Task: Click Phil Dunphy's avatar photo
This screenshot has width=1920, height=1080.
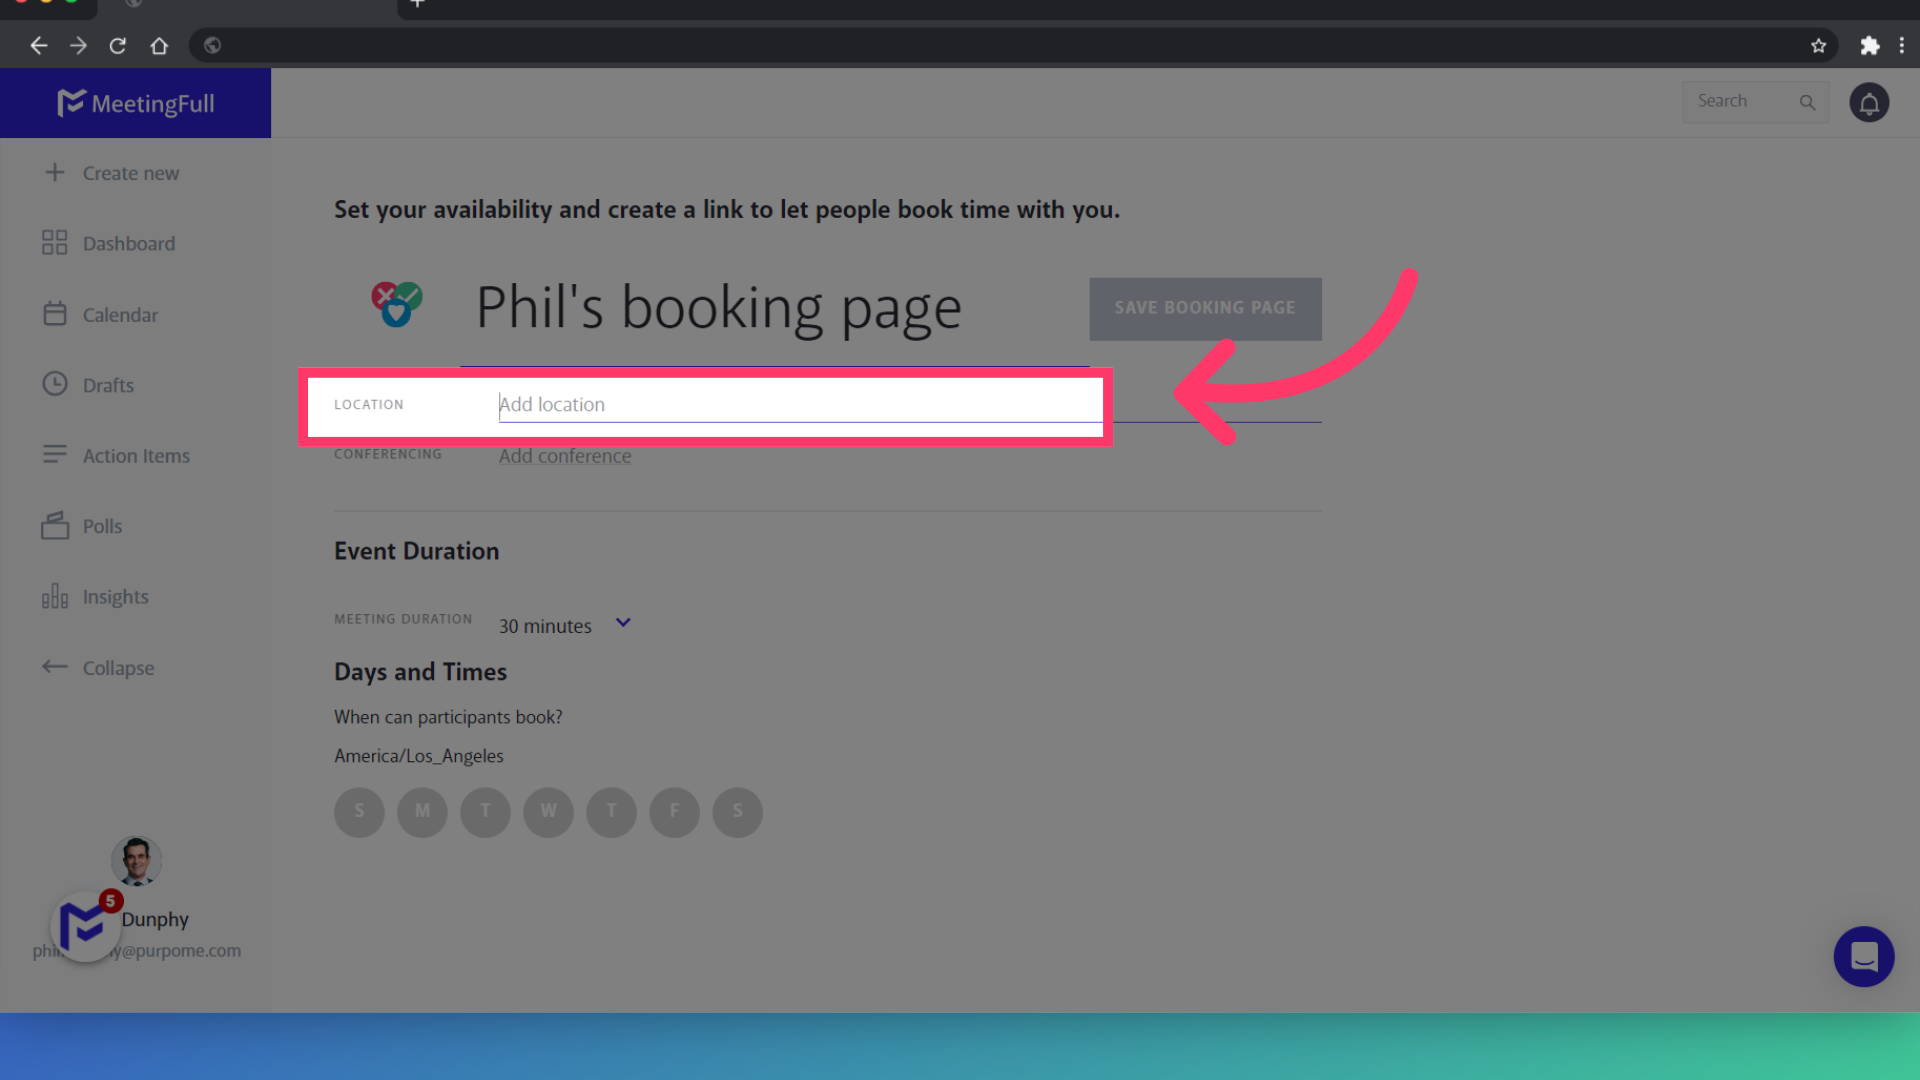Action: click(x=136, y=861)
